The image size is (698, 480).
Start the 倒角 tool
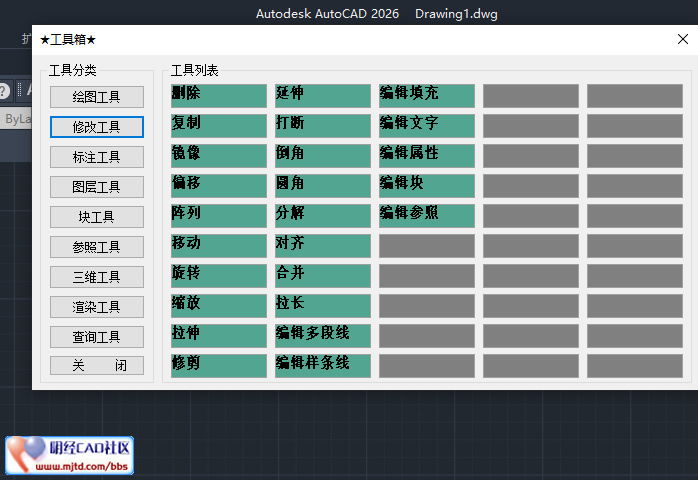(x=323, y=156)
